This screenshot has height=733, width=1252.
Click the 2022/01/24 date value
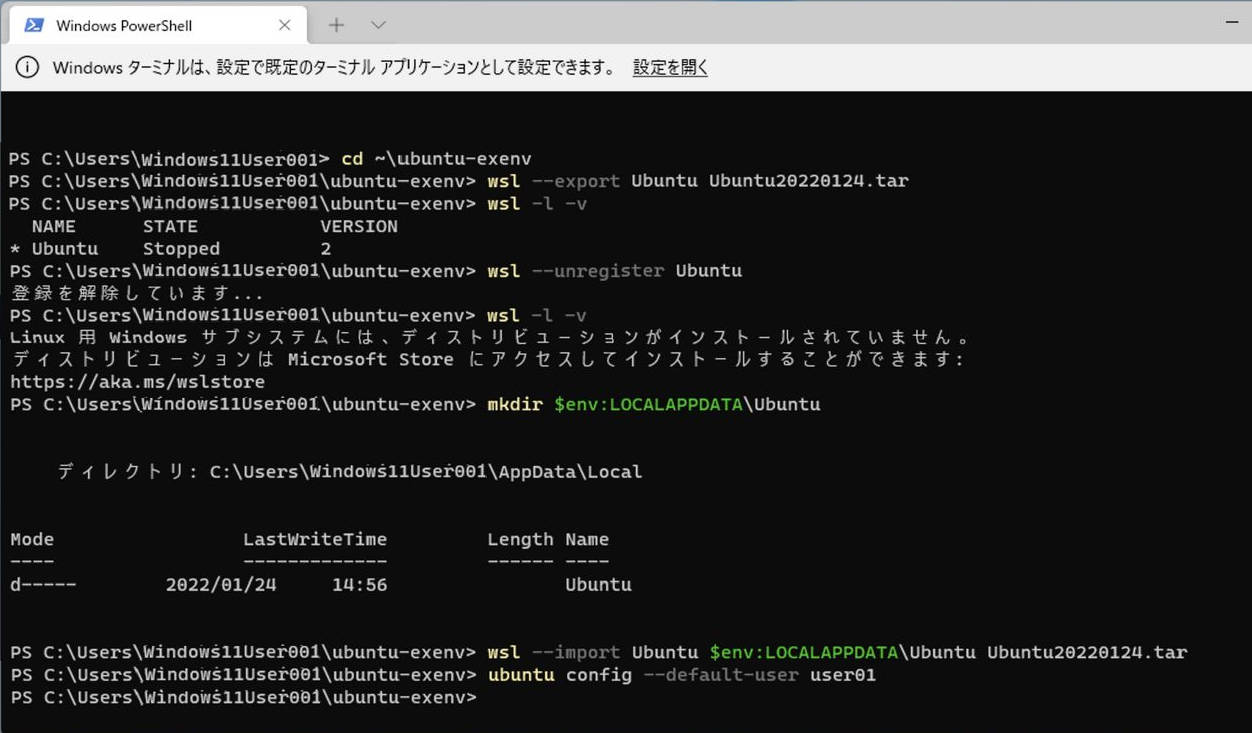tap(221, 585)
